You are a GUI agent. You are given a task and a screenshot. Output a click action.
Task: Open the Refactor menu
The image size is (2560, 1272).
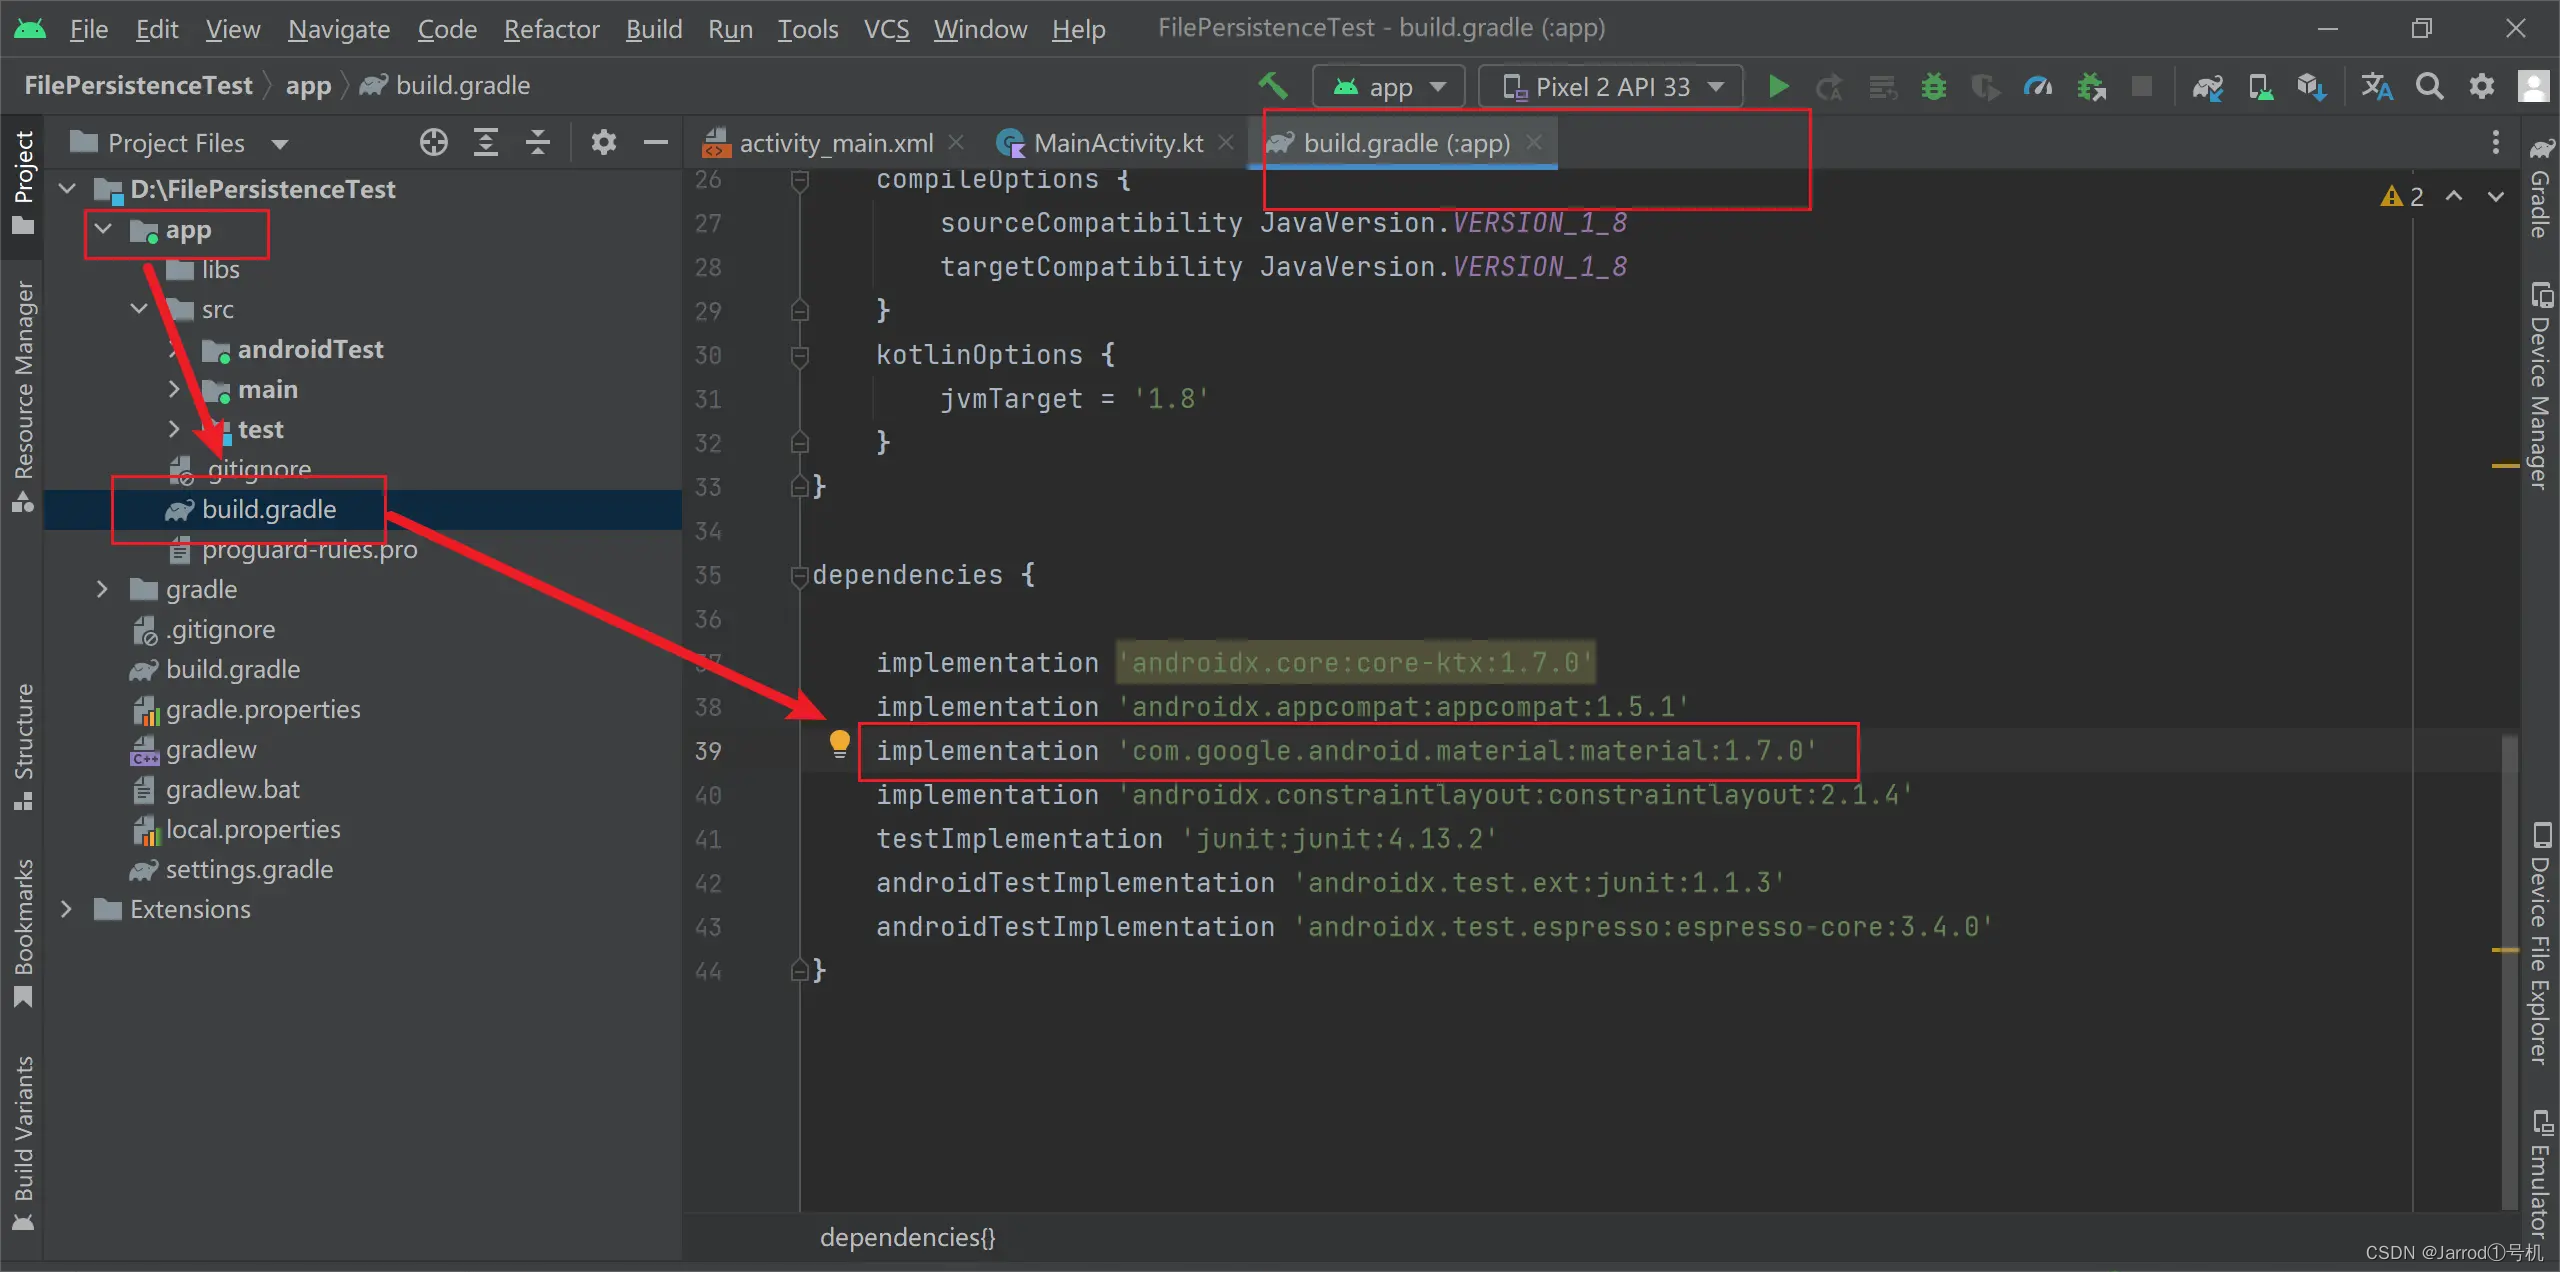click(x=551, y=29)
